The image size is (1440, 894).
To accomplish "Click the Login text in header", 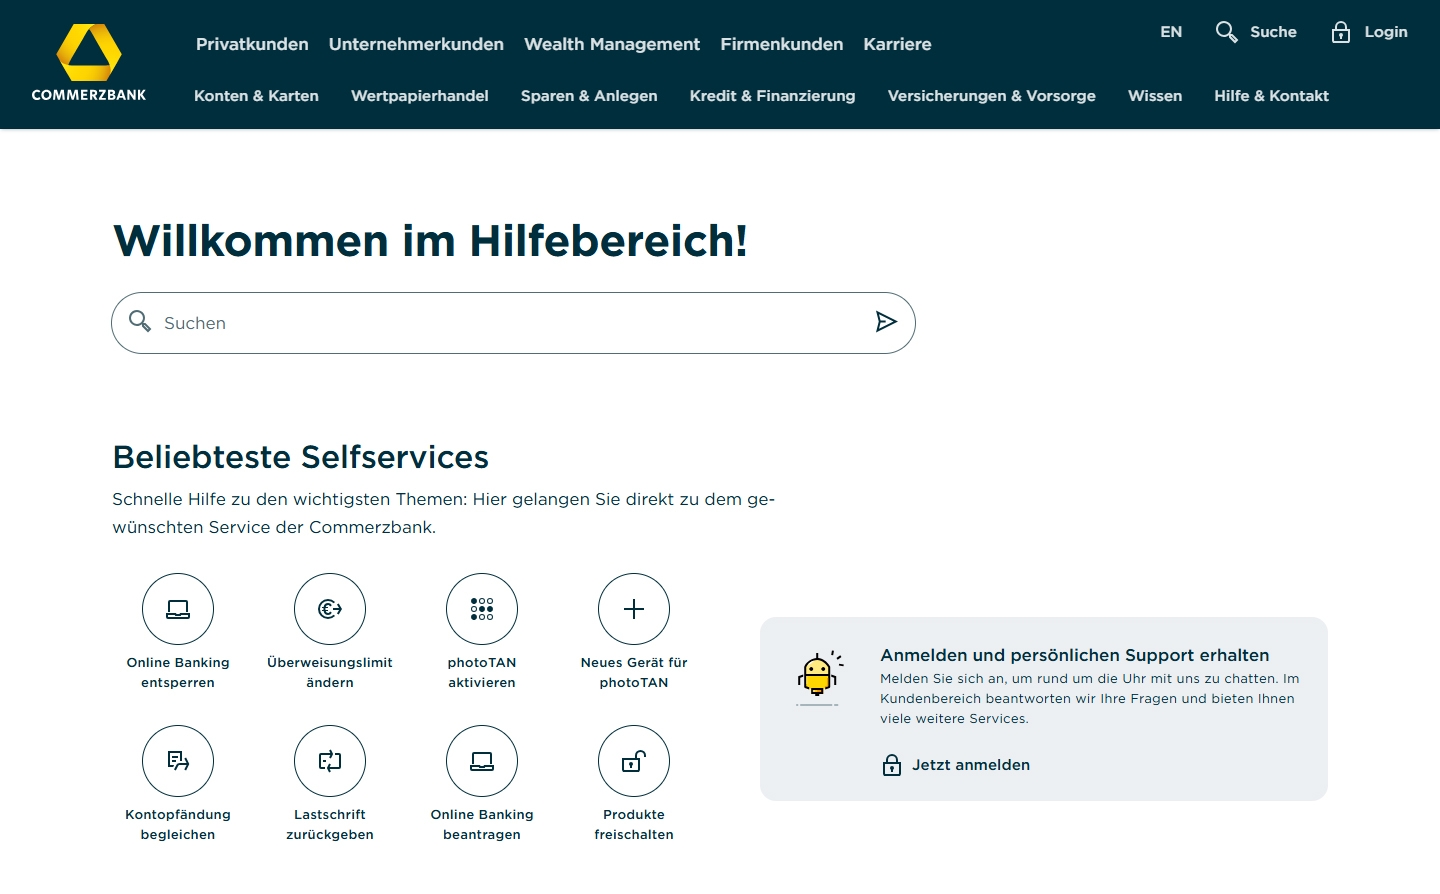I will 1386,32.
